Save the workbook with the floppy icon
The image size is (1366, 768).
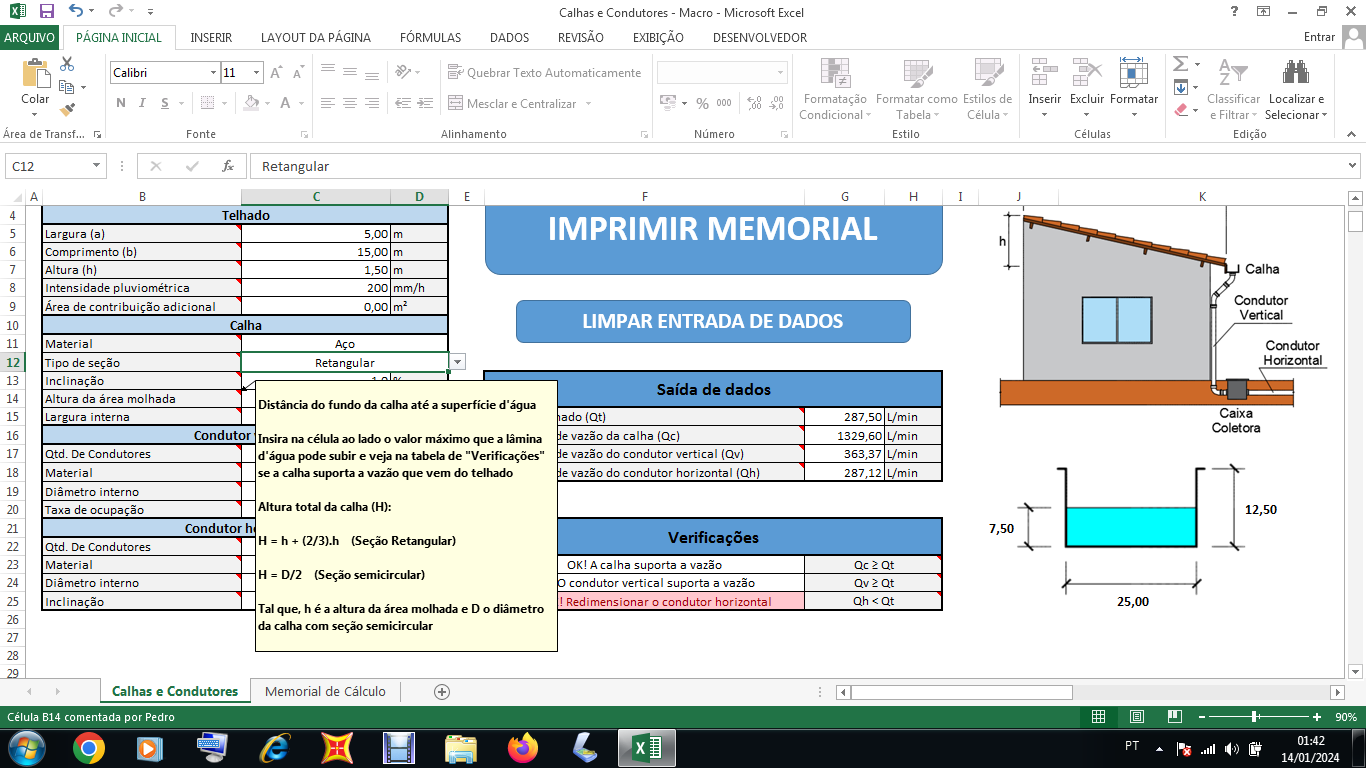46,12
